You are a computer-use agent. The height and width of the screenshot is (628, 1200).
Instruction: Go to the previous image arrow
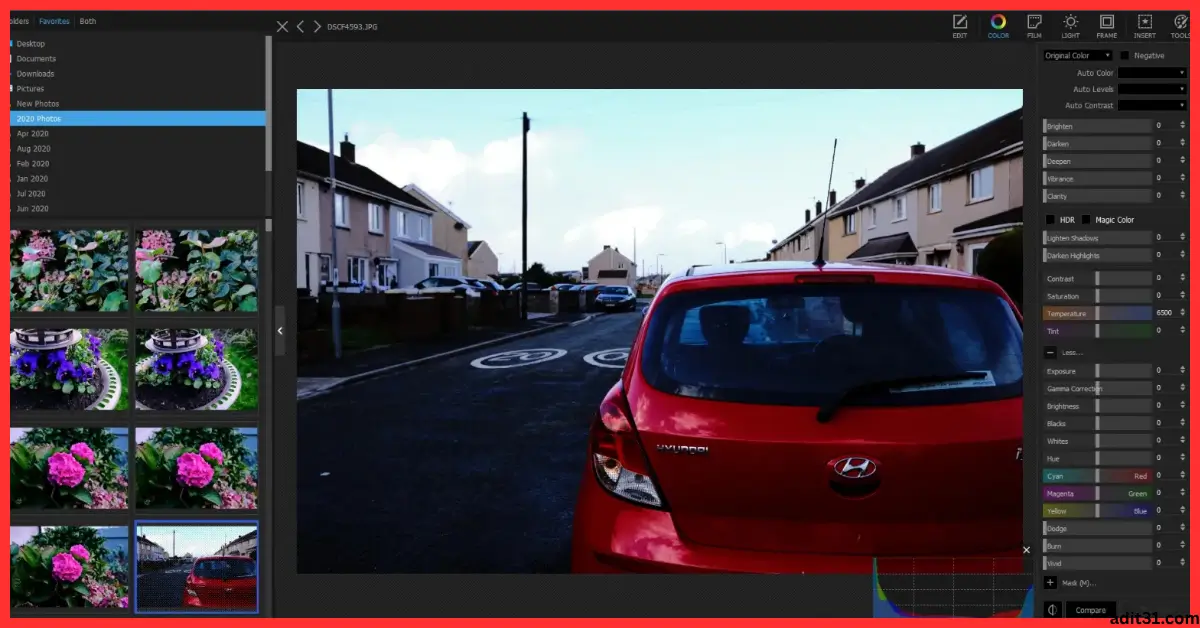[300, 26]
